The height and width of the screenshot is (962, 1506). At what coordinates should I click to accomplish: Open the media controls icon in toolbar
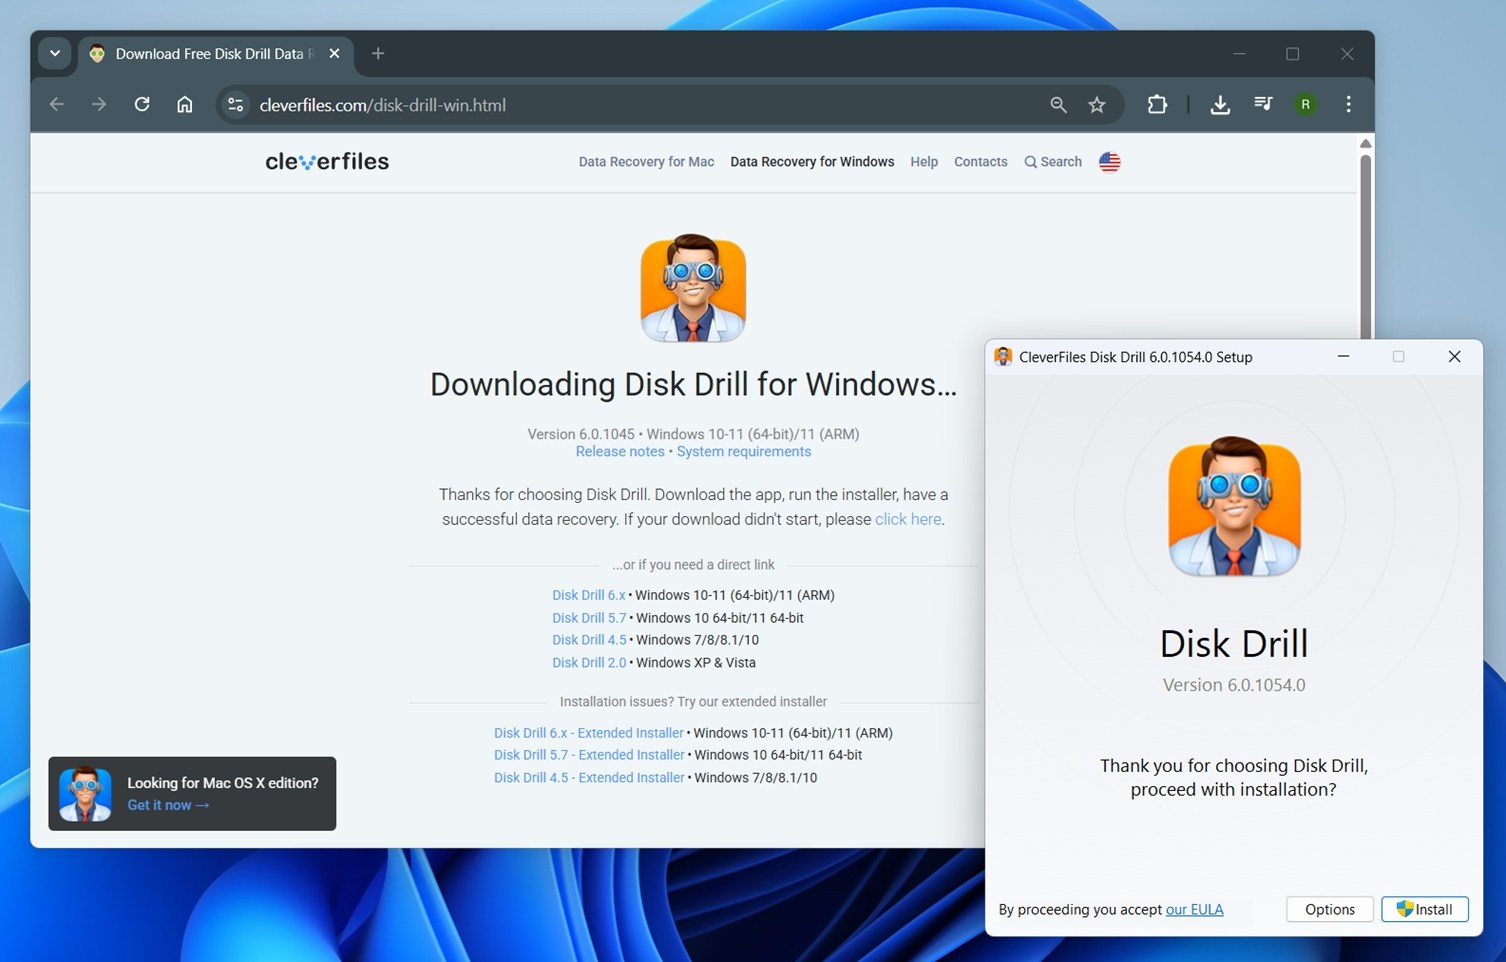pyautogui.click(x=1263, y=105)
